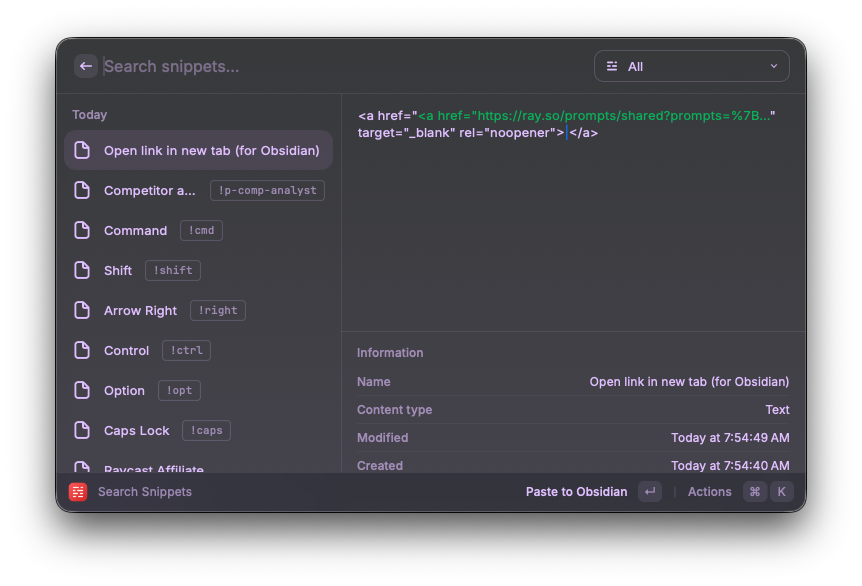Click the back arrow button

click(x=86, y=66)
